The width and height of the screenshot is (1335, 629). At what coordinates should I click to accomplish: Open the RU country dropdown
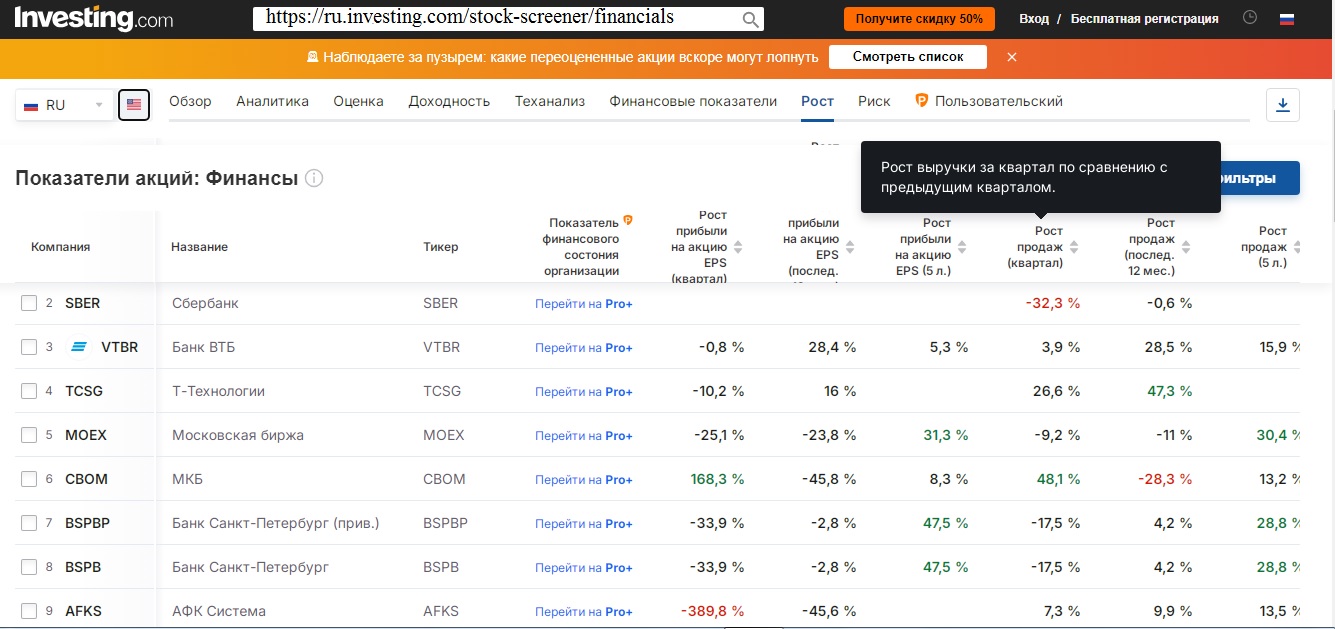64,105
